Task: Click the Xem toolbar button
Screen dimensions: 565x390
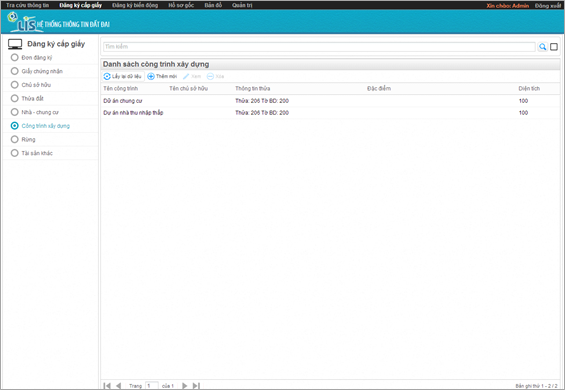Action: (x=192, y=76)
